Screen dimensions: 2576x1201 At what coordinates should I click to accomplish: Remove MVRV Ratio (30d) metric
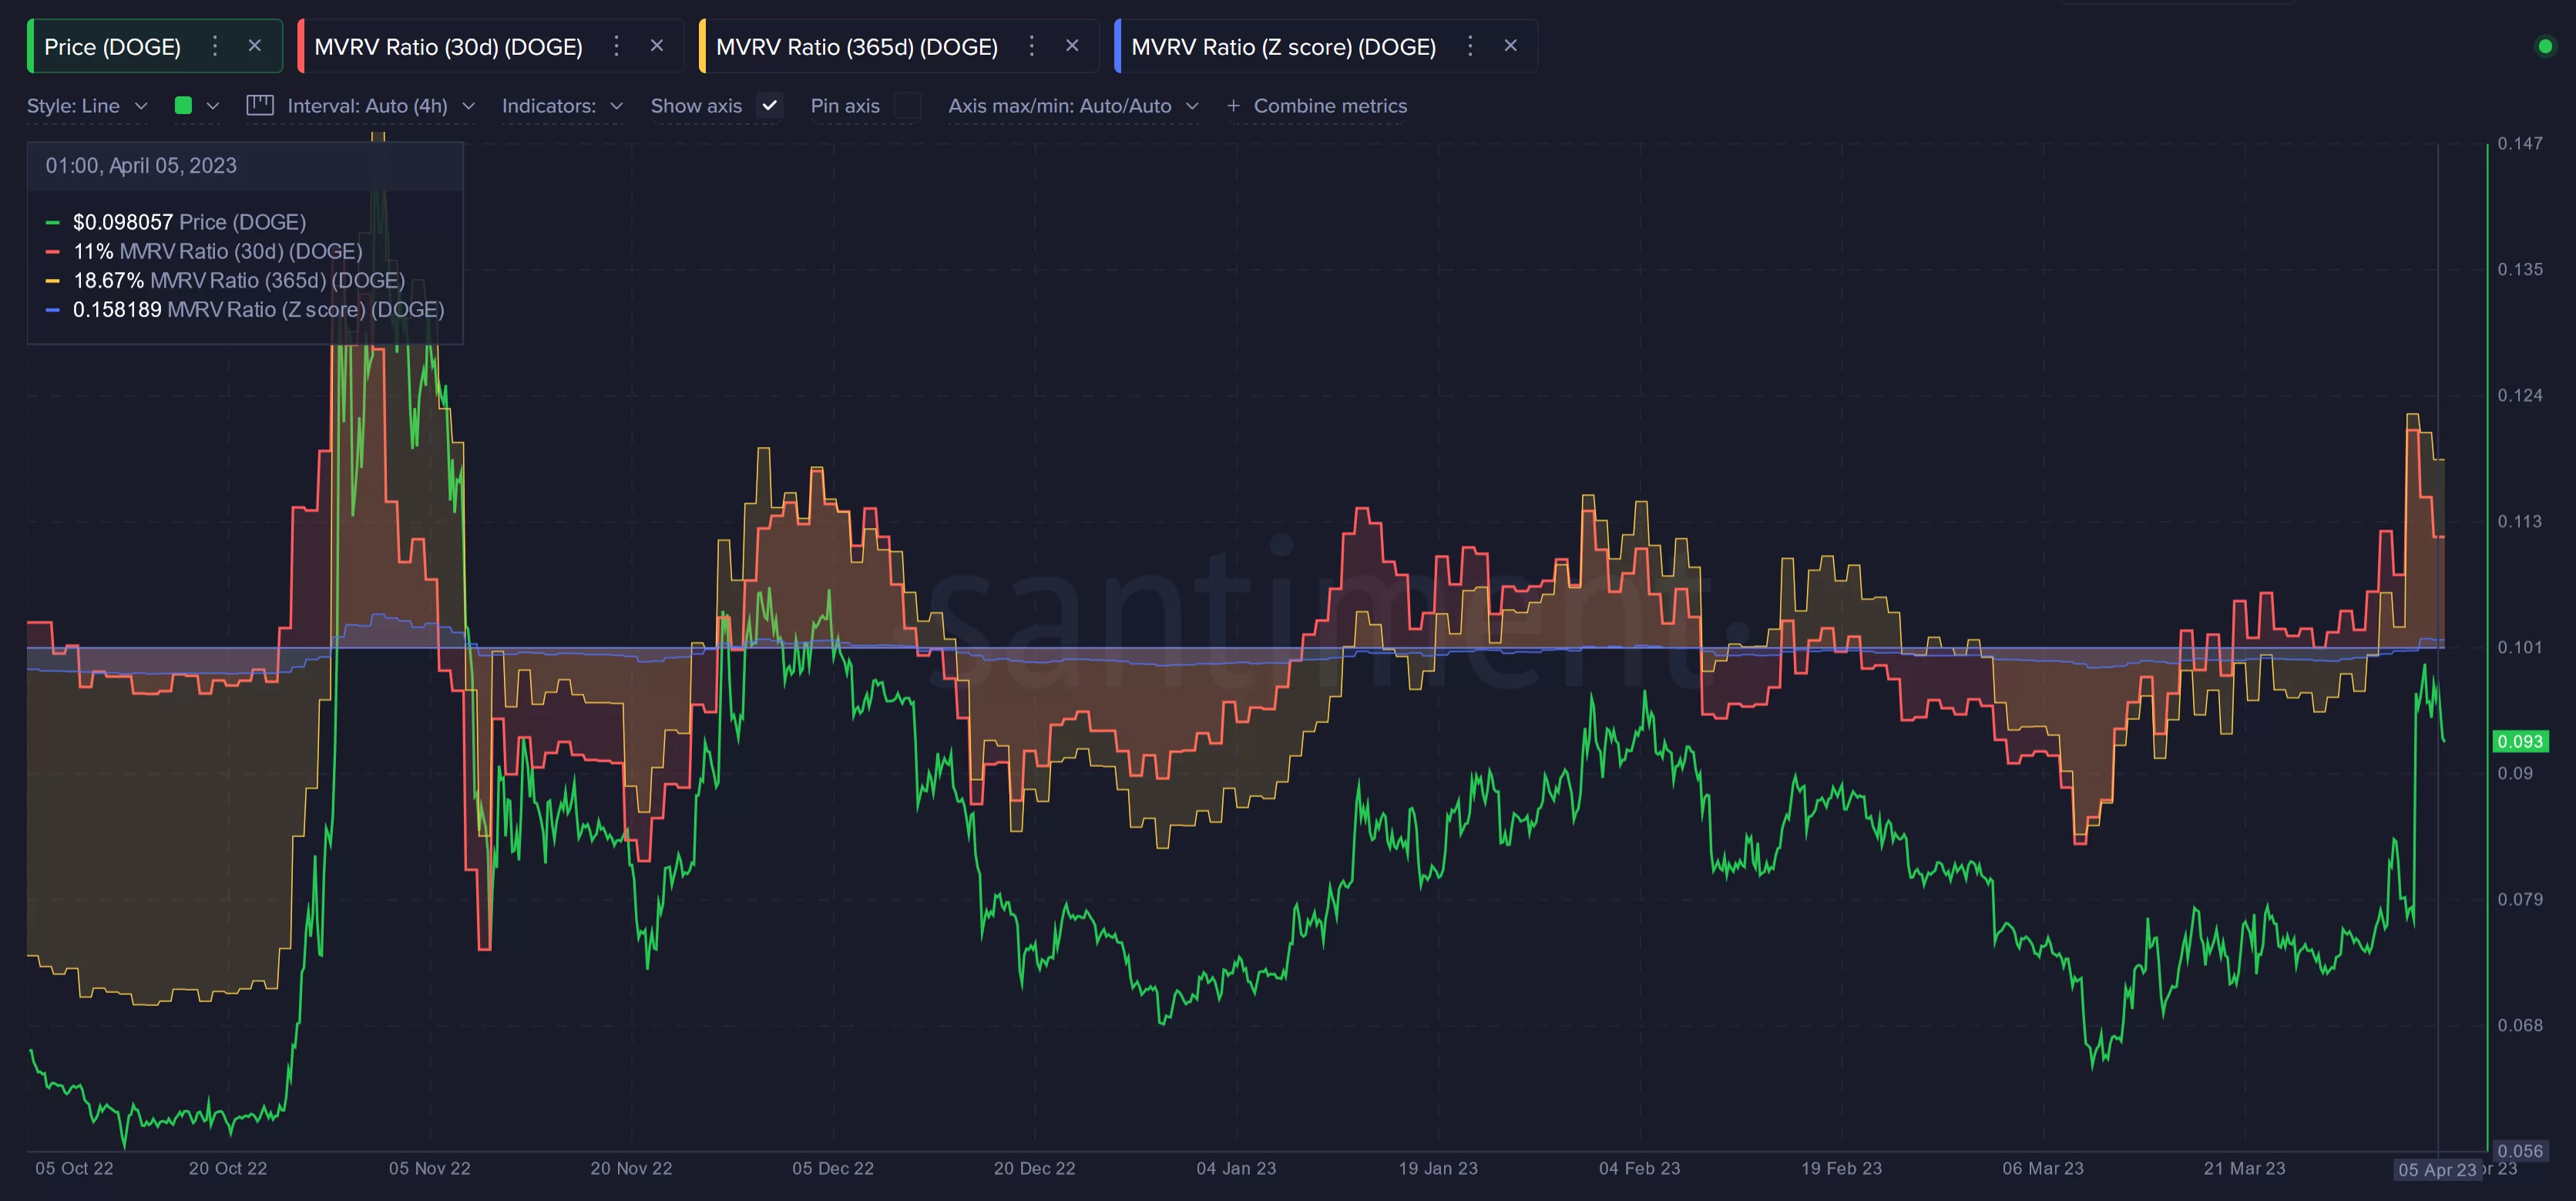[x=657, y=46]
